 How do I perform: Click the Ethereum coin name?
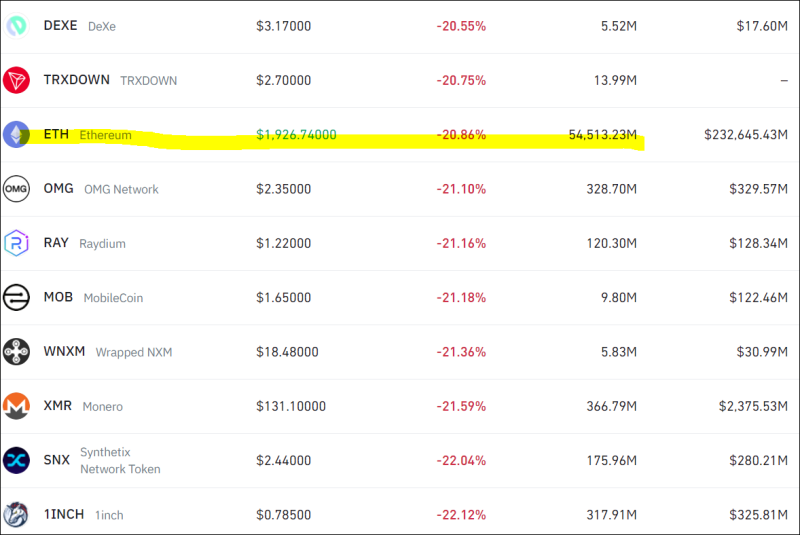[x=106, y=135]
